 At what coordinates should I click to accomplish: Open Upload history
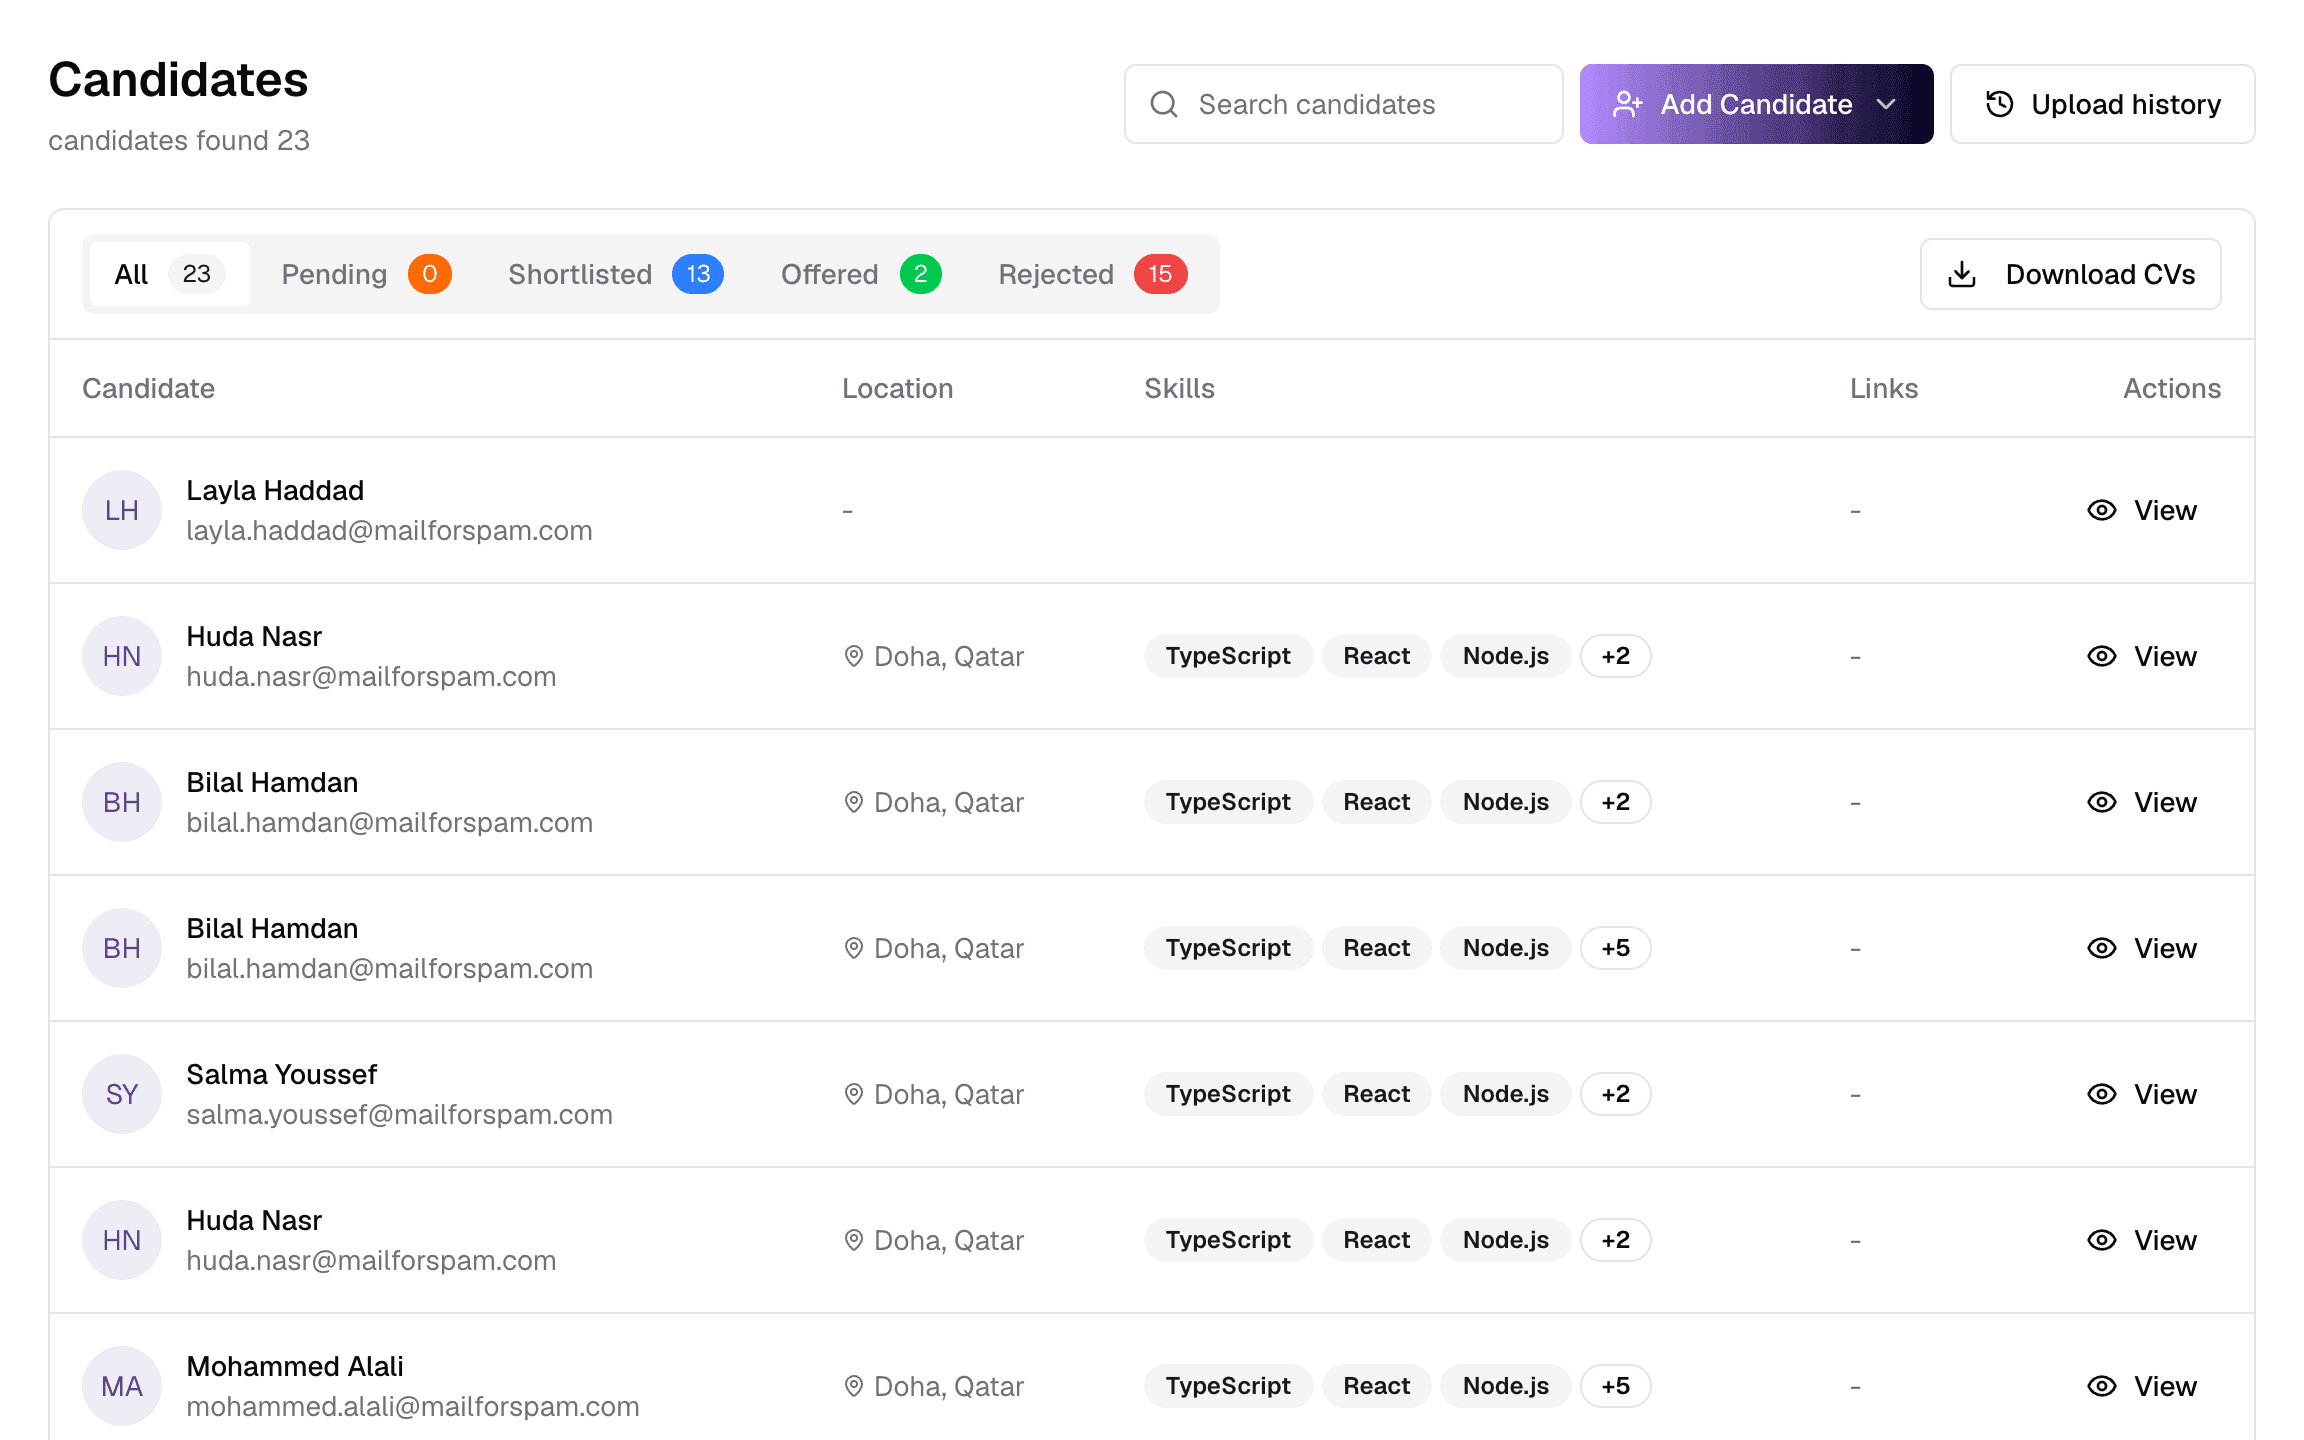point(2102,104)
